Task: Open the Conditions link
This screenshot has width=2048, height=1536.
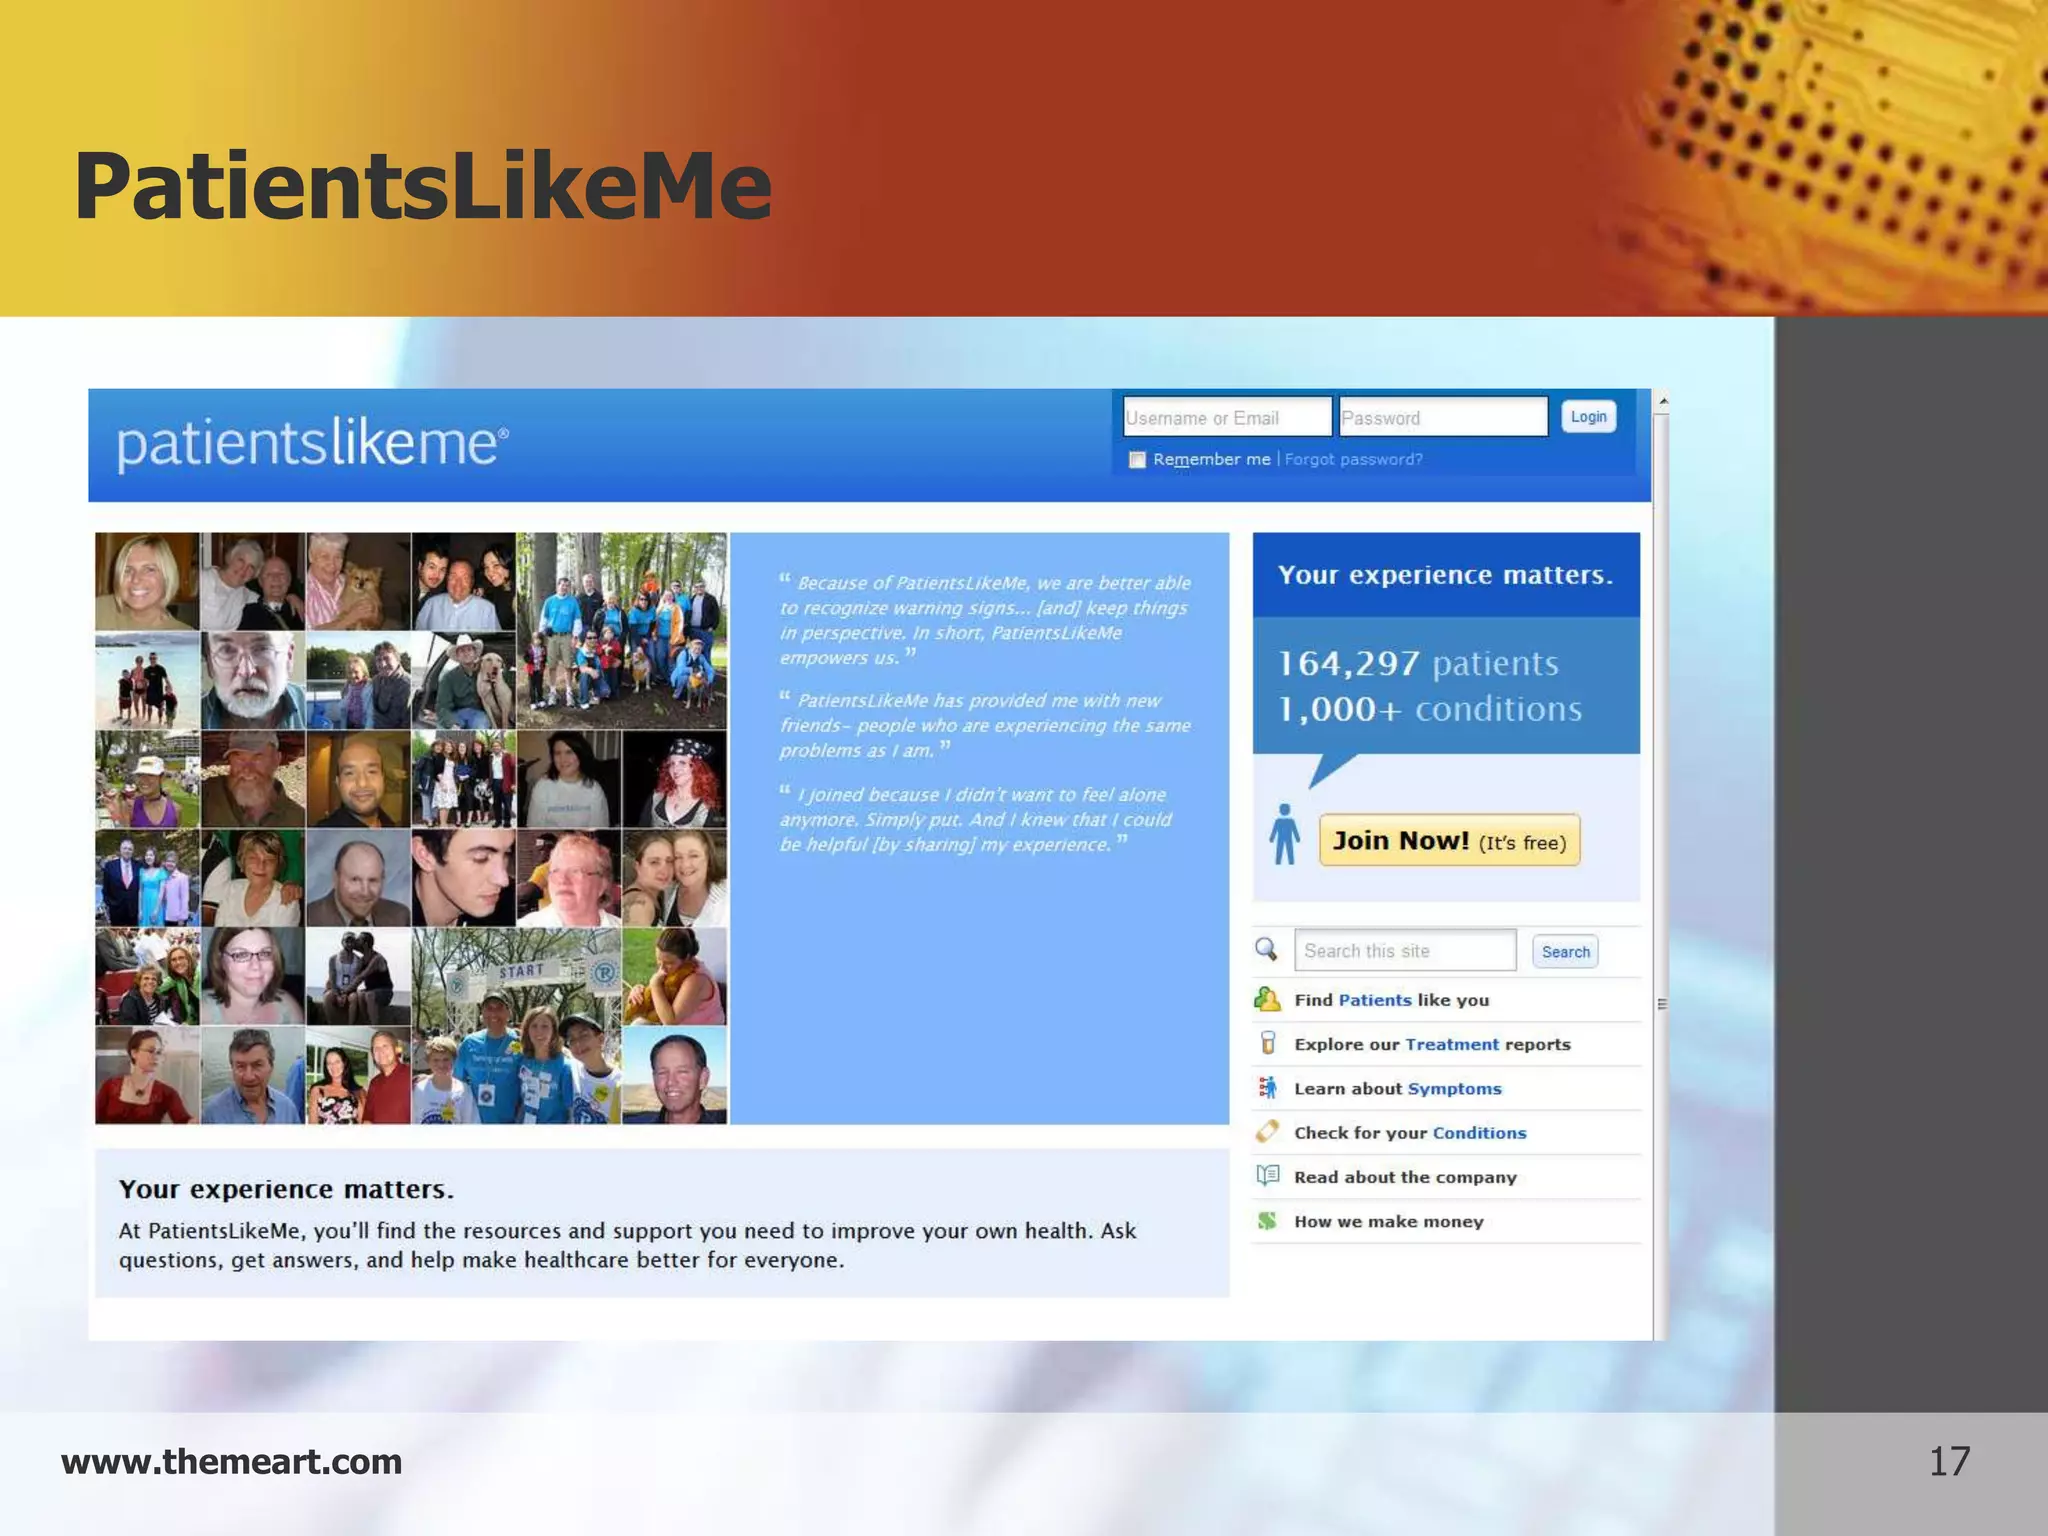Action: (1479, 1132)
